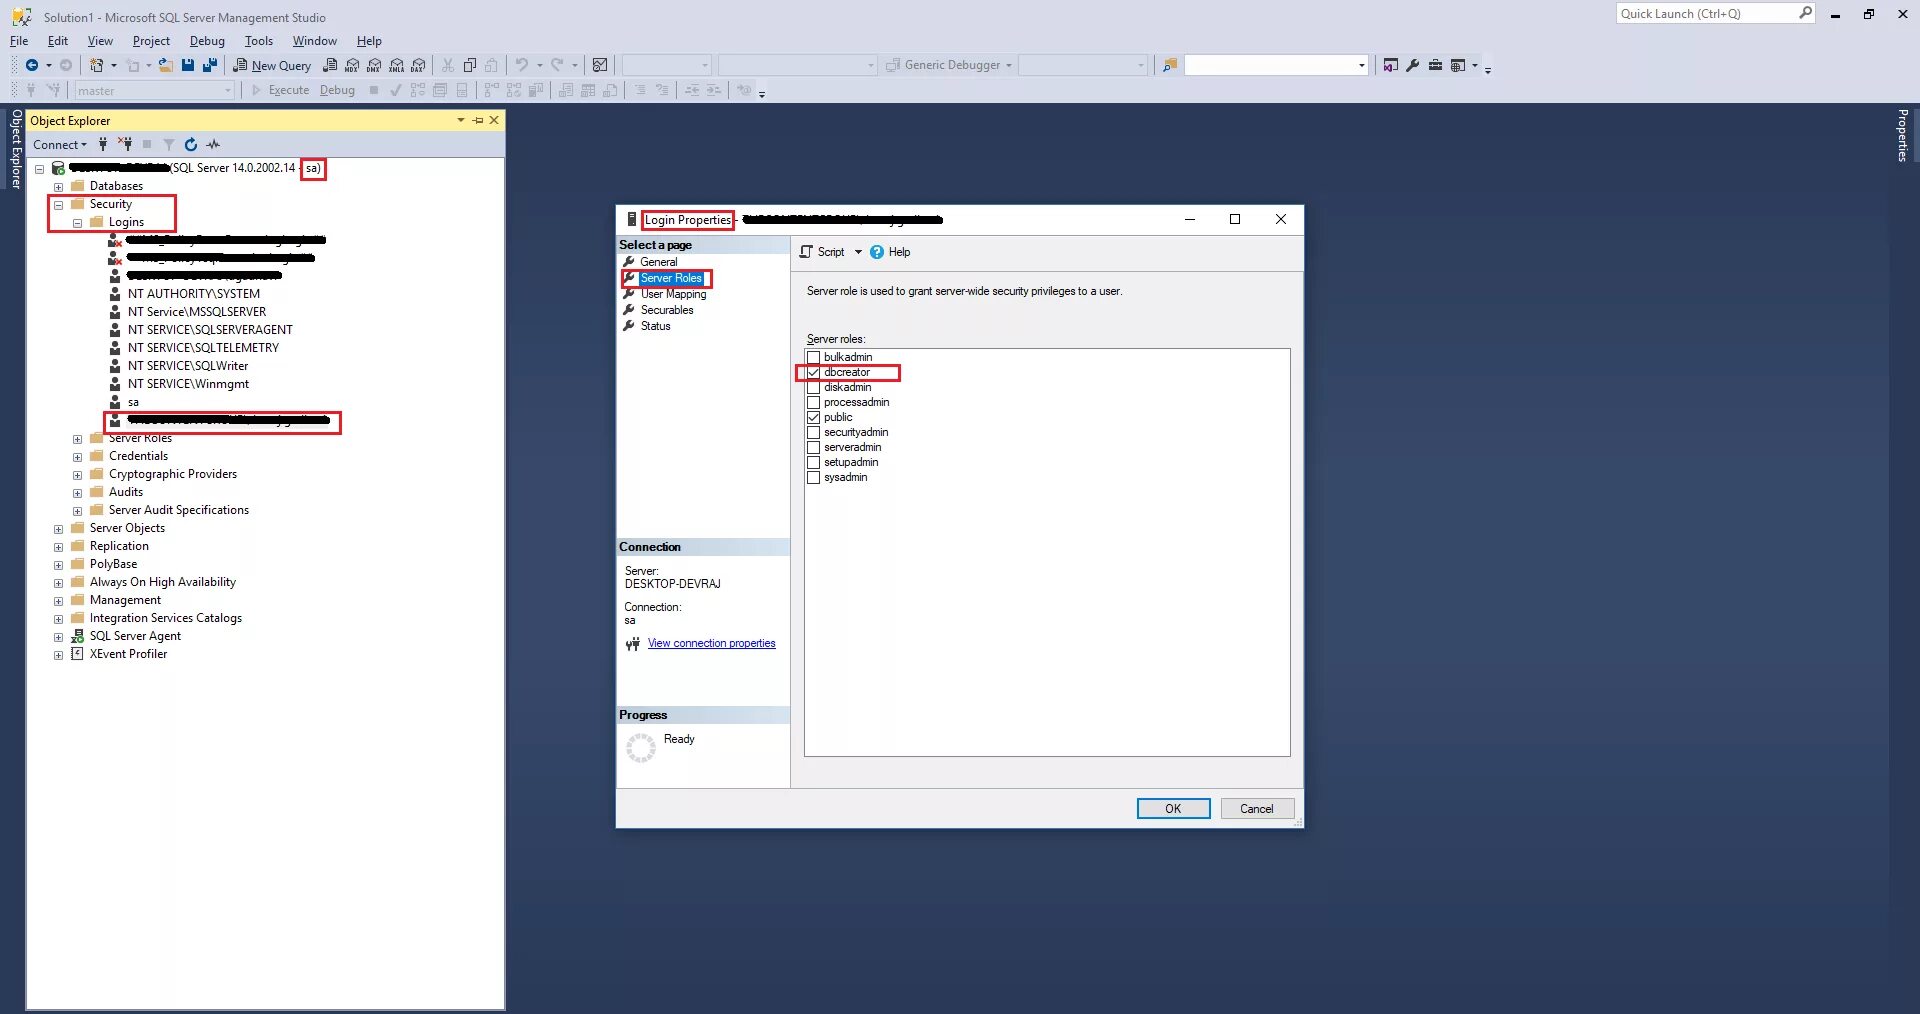Check the securityadmin server role
This screenshot has width=1920, height=1014.
point(813,432)
